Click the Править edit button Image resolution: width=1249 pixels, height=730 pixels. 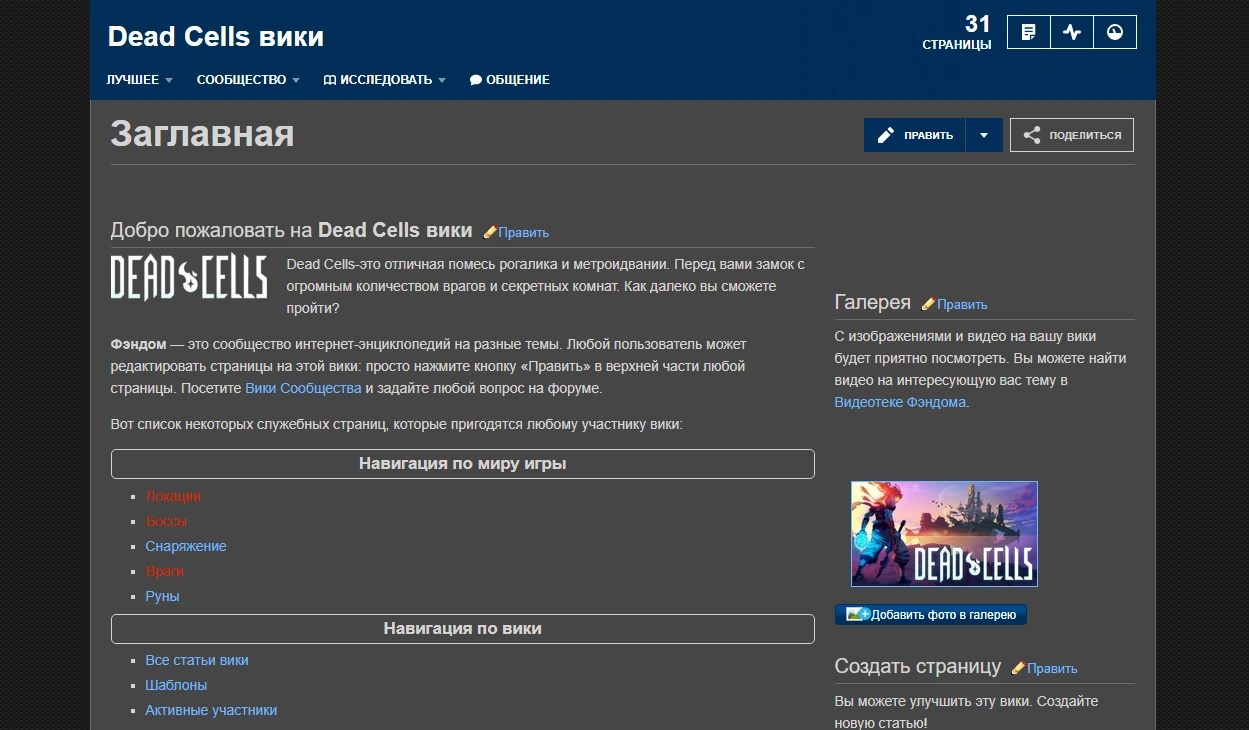coord(915,135)
